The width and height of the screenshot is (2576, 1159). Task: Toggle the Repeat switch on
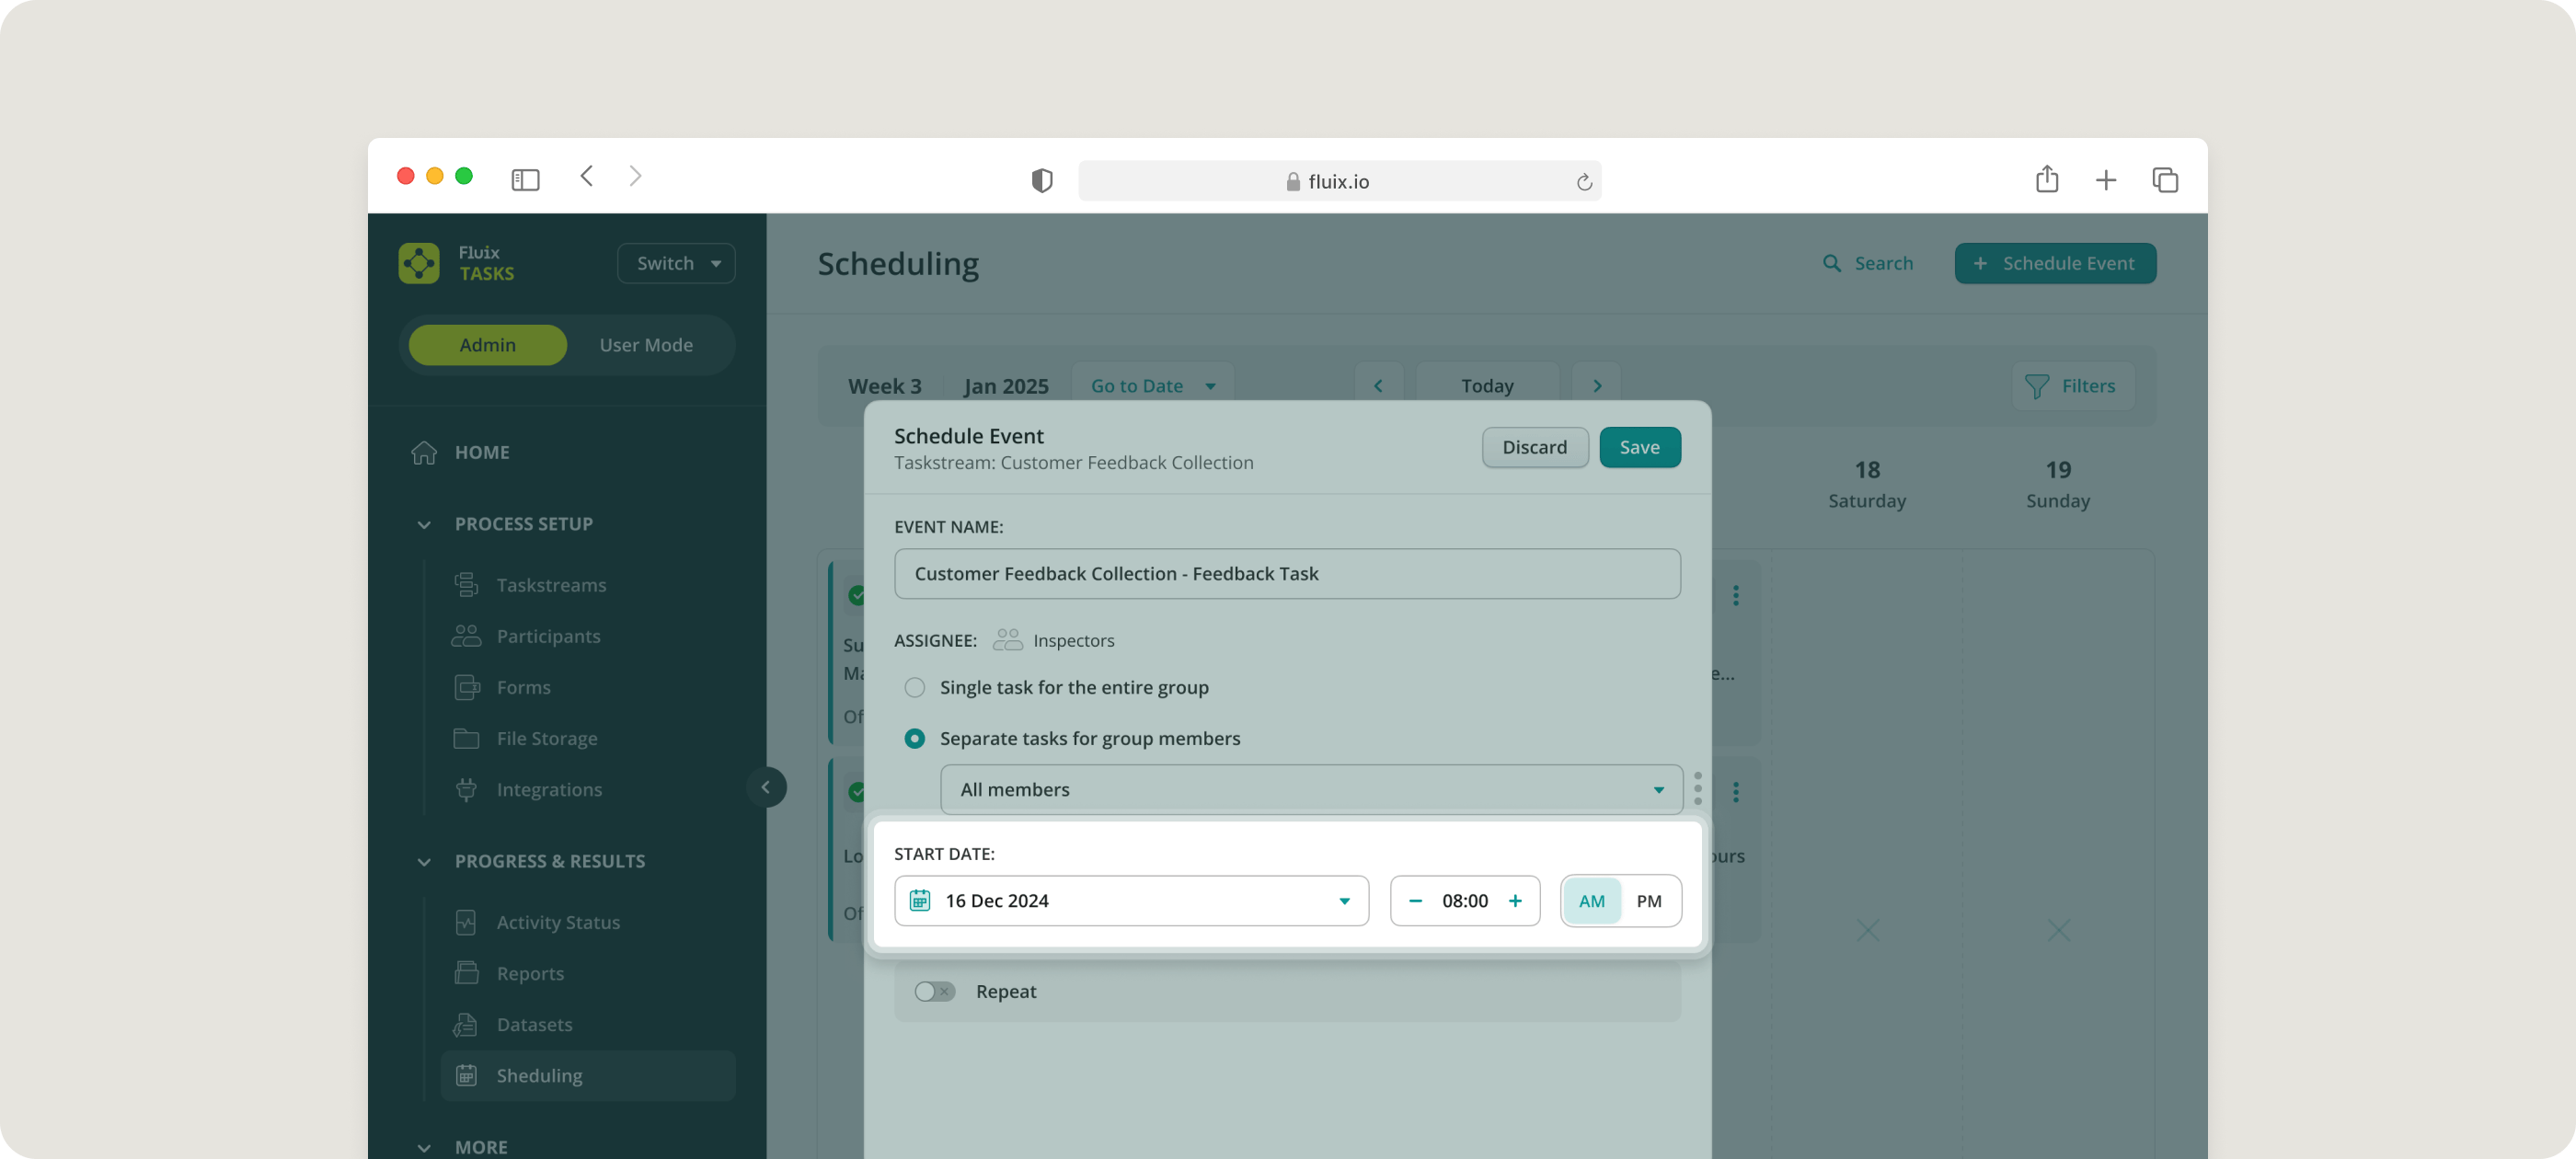pyautogui.click(x=934, y=991)
